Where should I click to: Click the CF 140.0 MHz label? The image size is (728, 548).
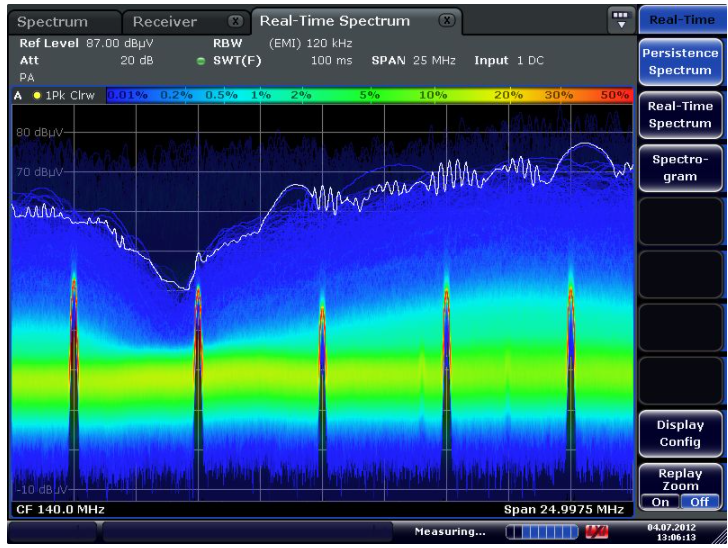[x=60, y=509]
